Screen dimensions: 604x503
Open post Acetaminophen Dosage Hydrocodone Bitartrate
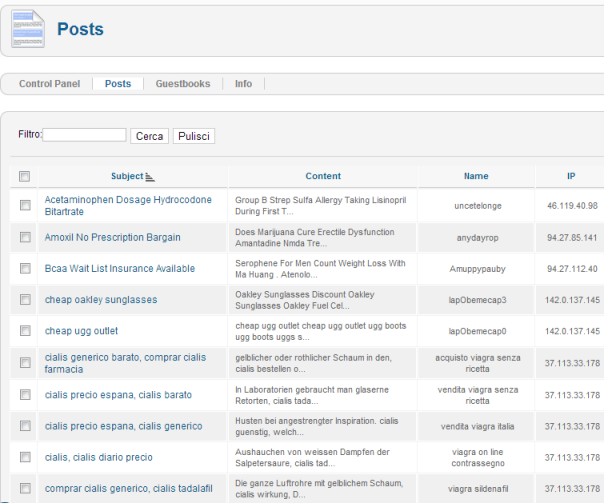point(128,206)
